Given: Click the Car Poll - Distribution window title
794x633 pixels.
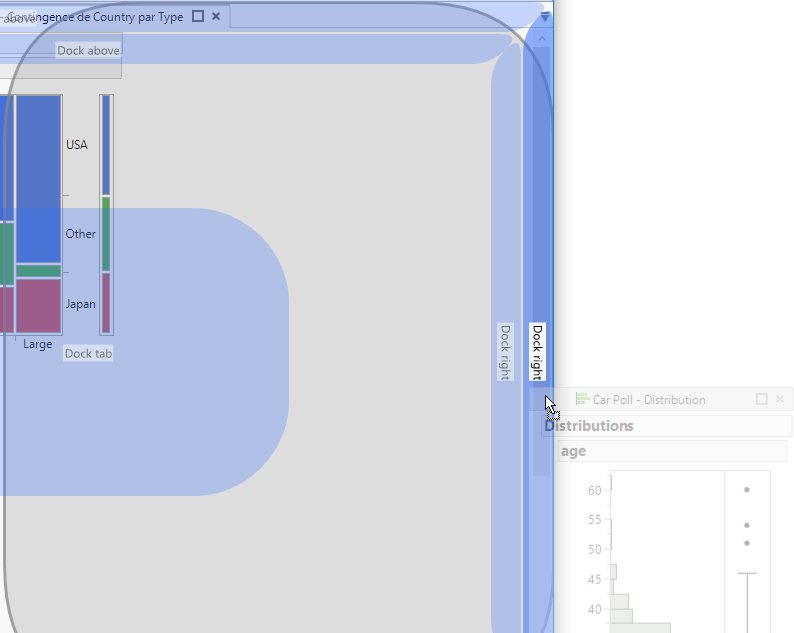Looking at the screenshot, I should point(649,400).
